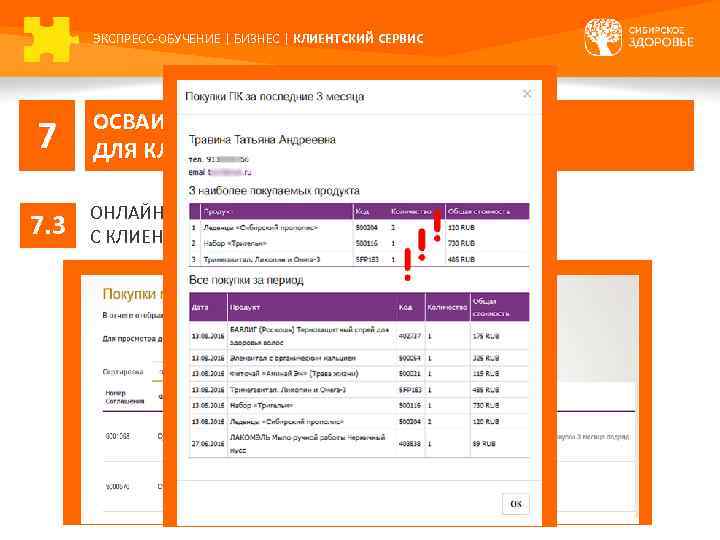
Task: Click the 'Общая стоимость' header in top-products table
Action: [478, 211]
